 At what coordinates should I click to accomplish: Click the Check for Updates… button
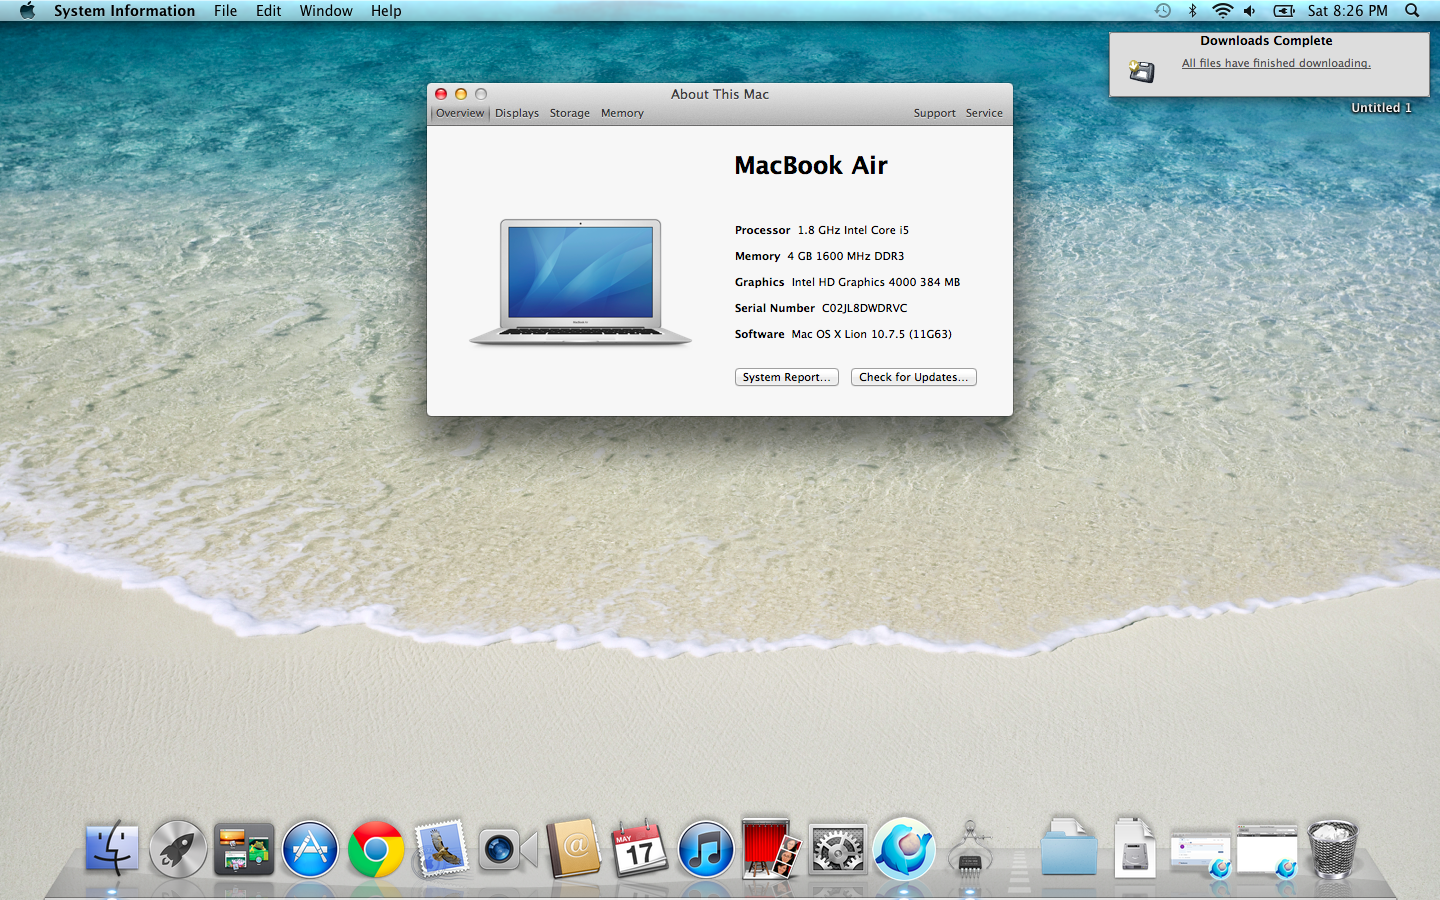click(914, 377)
